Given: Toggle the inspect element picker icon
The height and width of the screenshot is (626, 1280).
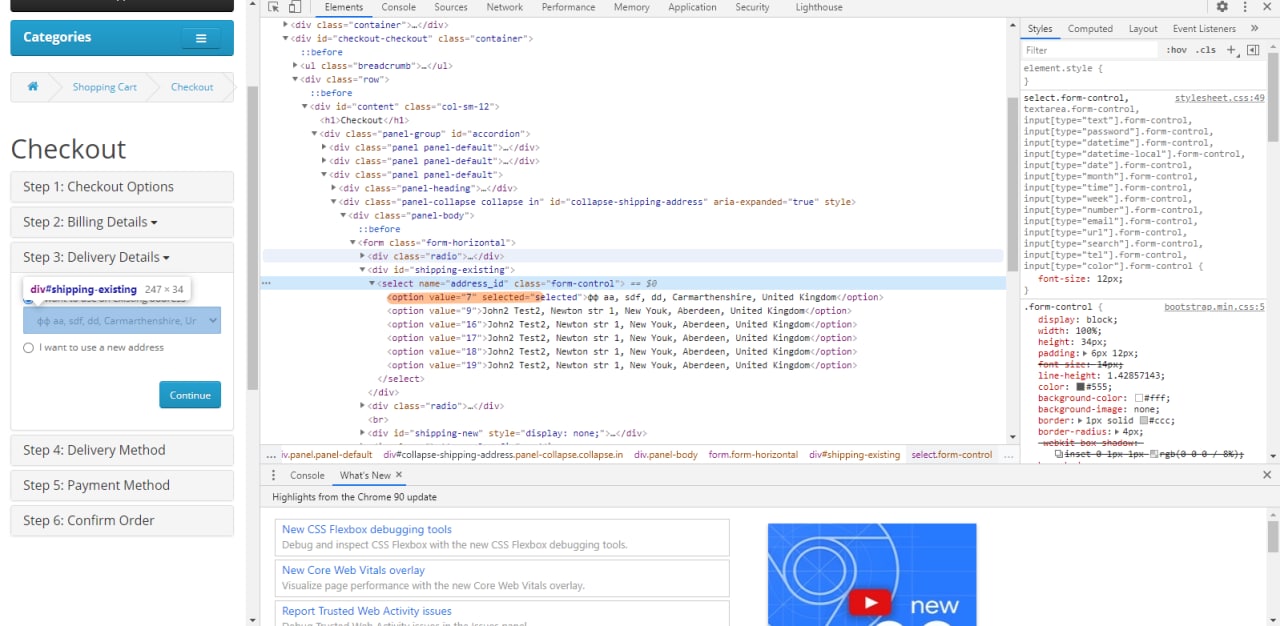Looking at the screenshot, I should click(x=274, y=7).
